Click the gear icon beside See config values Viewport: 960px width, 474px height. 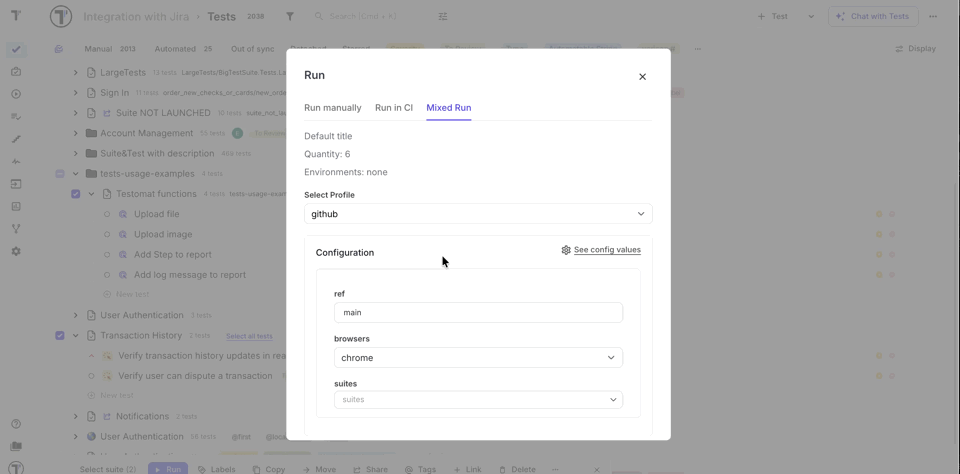pyautogui.click(x=566, y=250)
